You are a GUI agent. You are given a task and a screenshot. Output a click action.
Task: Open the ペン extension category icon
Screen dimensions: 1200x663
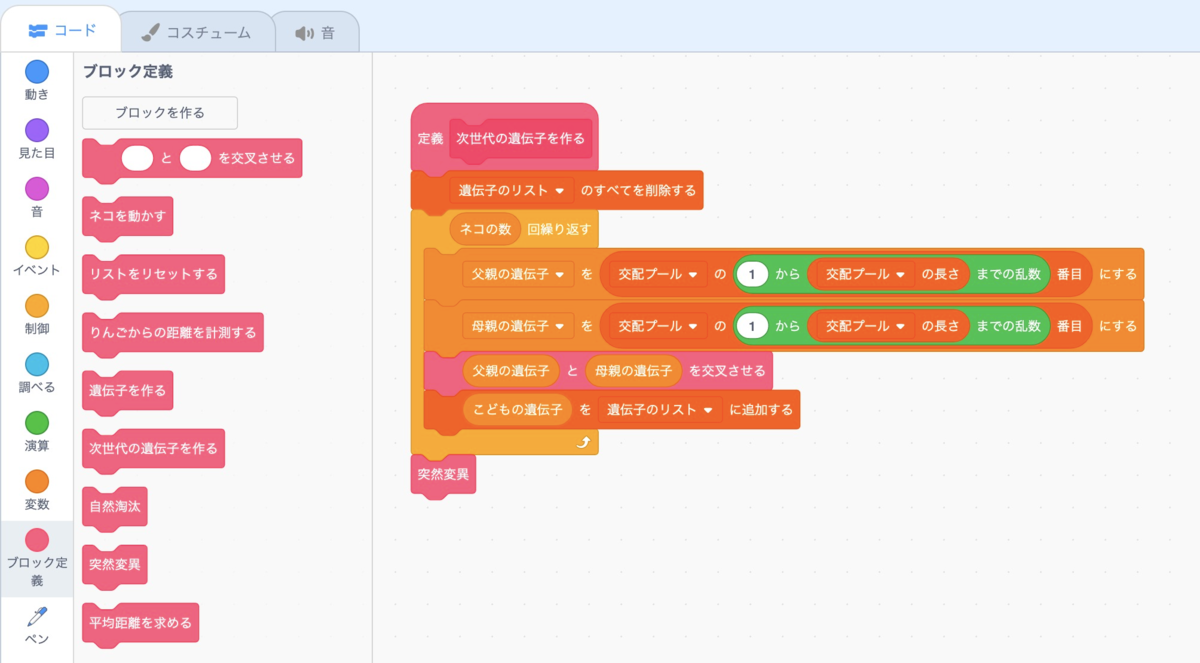[x=37, y=616]
